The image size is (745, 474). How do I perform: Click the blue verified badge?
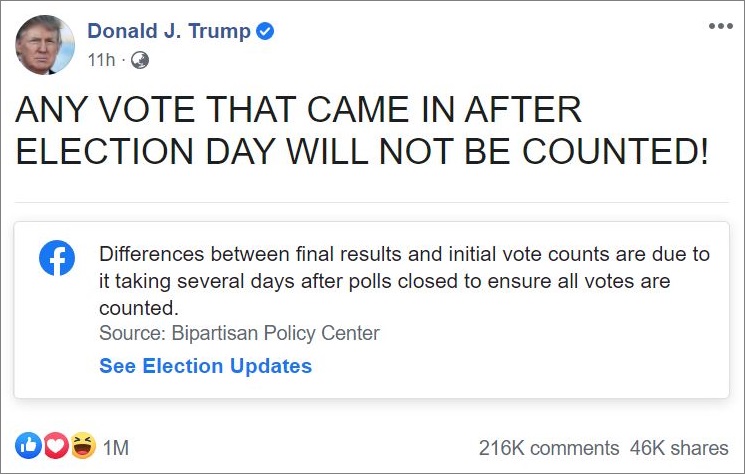click(x=265, y=31)
